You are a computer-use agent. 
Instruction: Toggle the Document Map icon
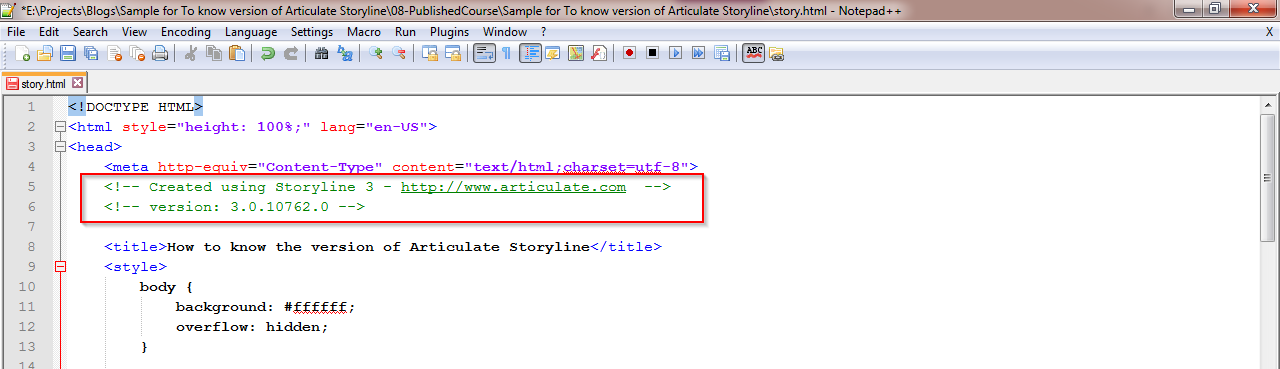point(576,53)
